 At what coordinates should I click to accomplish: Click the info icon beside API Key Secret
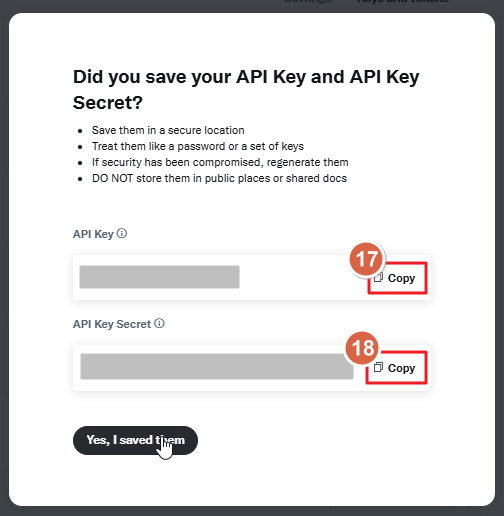159,323
